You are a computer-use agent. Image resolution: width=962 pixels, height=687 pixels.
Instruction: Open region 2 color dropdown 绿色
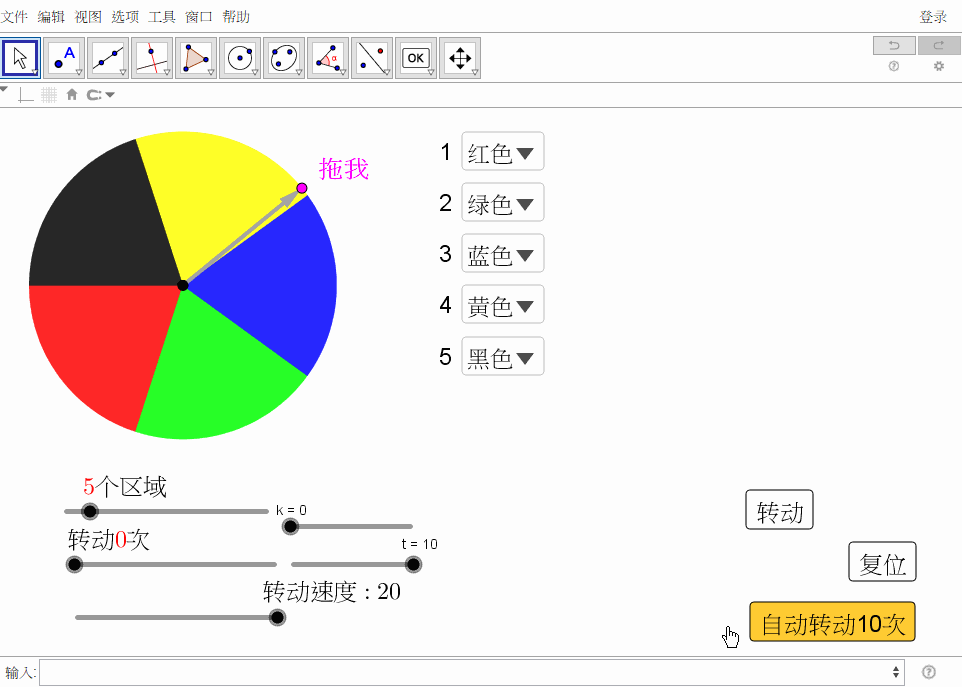tap(502, 202)
